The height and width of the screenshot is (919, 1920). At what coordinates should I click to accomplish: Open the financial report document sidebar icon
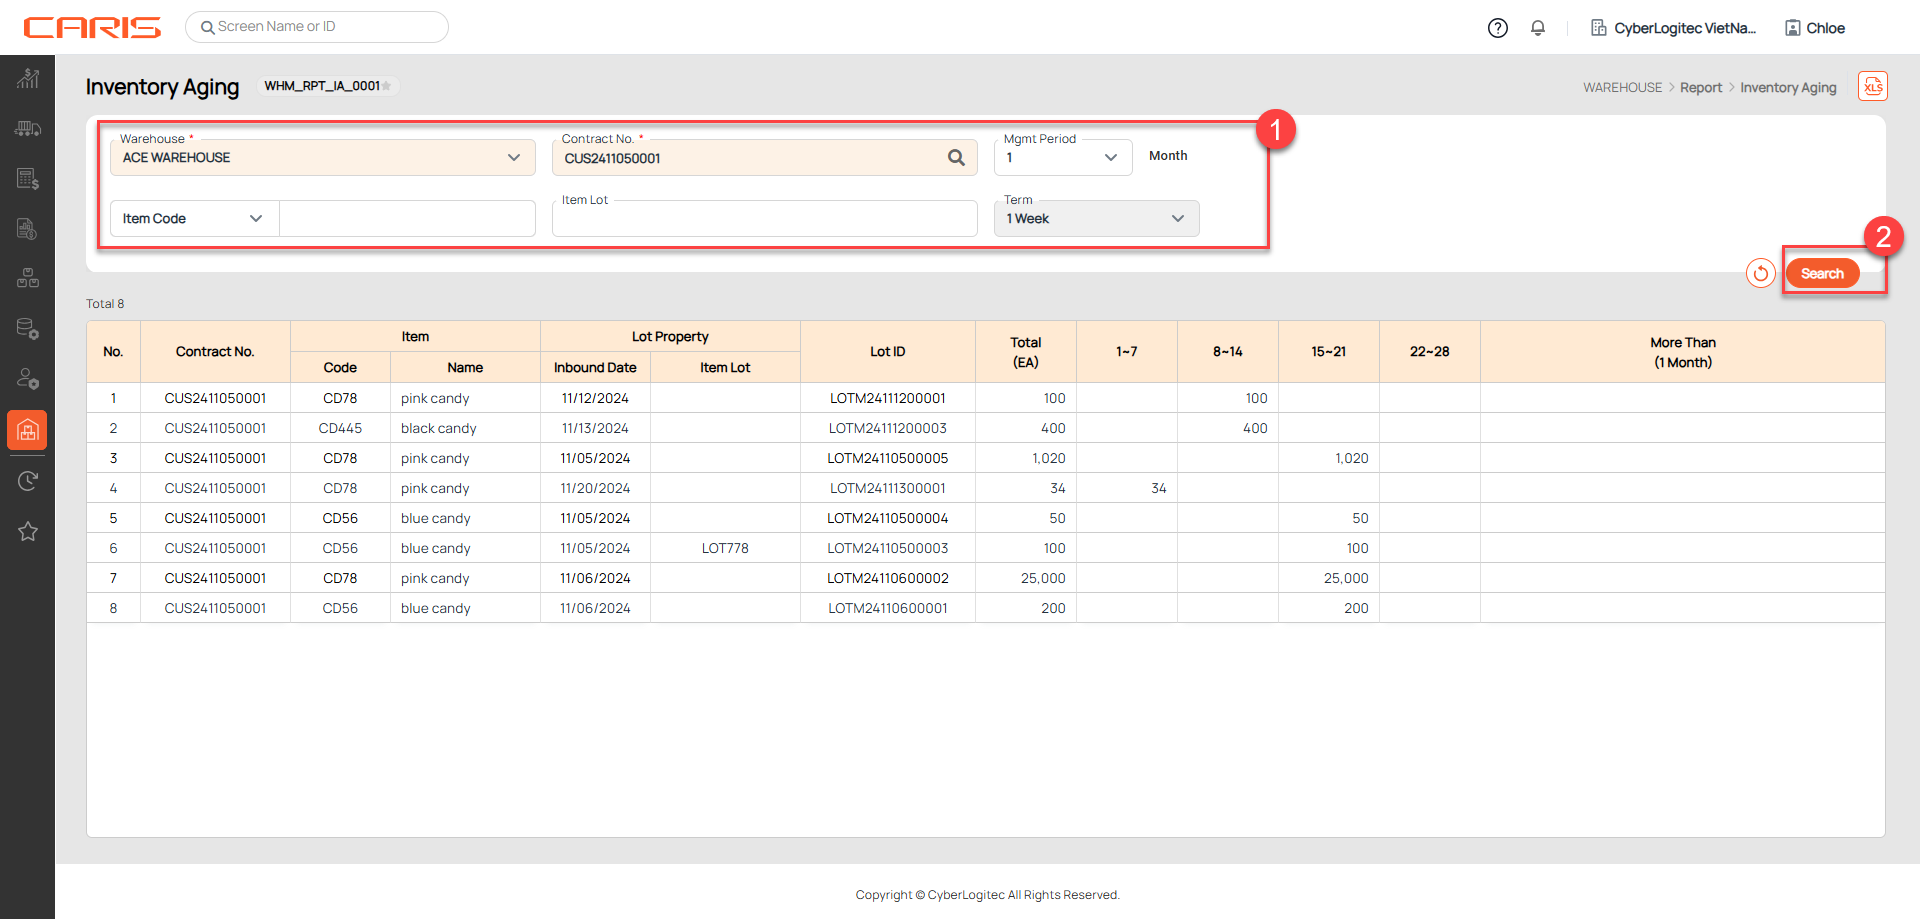pos(28,229)
